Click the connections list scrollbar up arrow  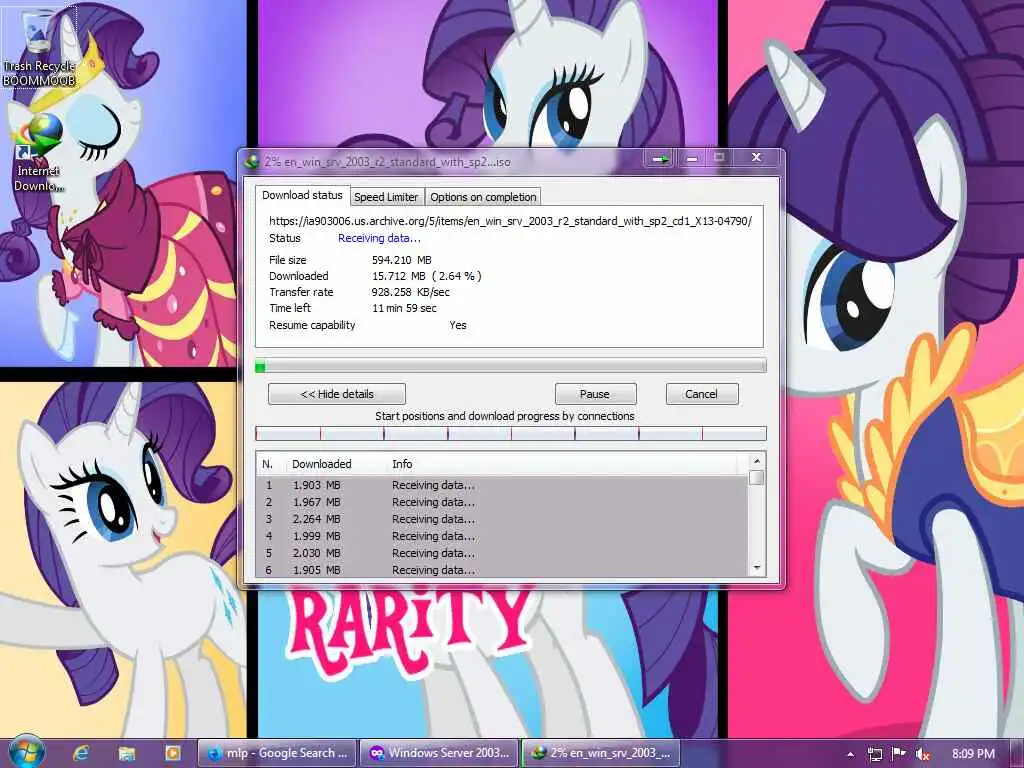tap(757, 461)
